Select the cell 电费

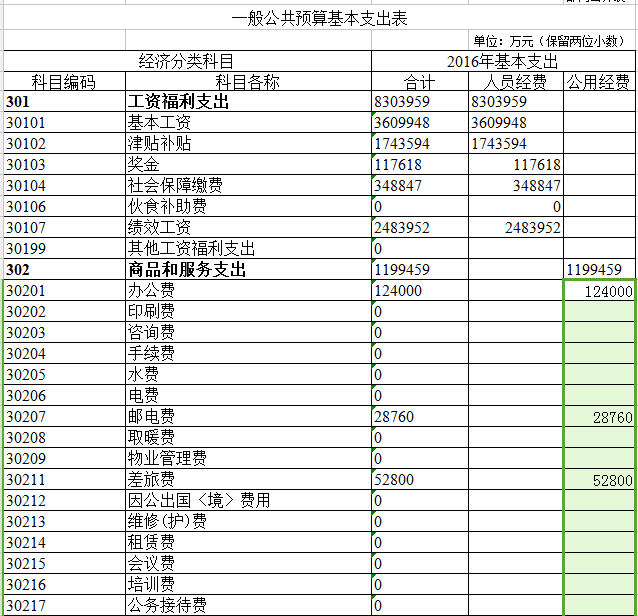point(248,395)
